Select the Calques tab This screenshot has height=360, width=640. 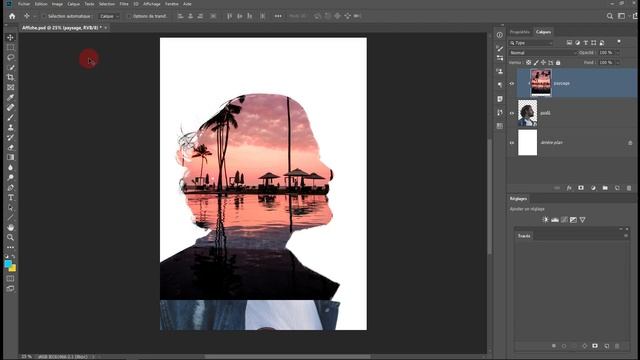(x=544, y=32)
